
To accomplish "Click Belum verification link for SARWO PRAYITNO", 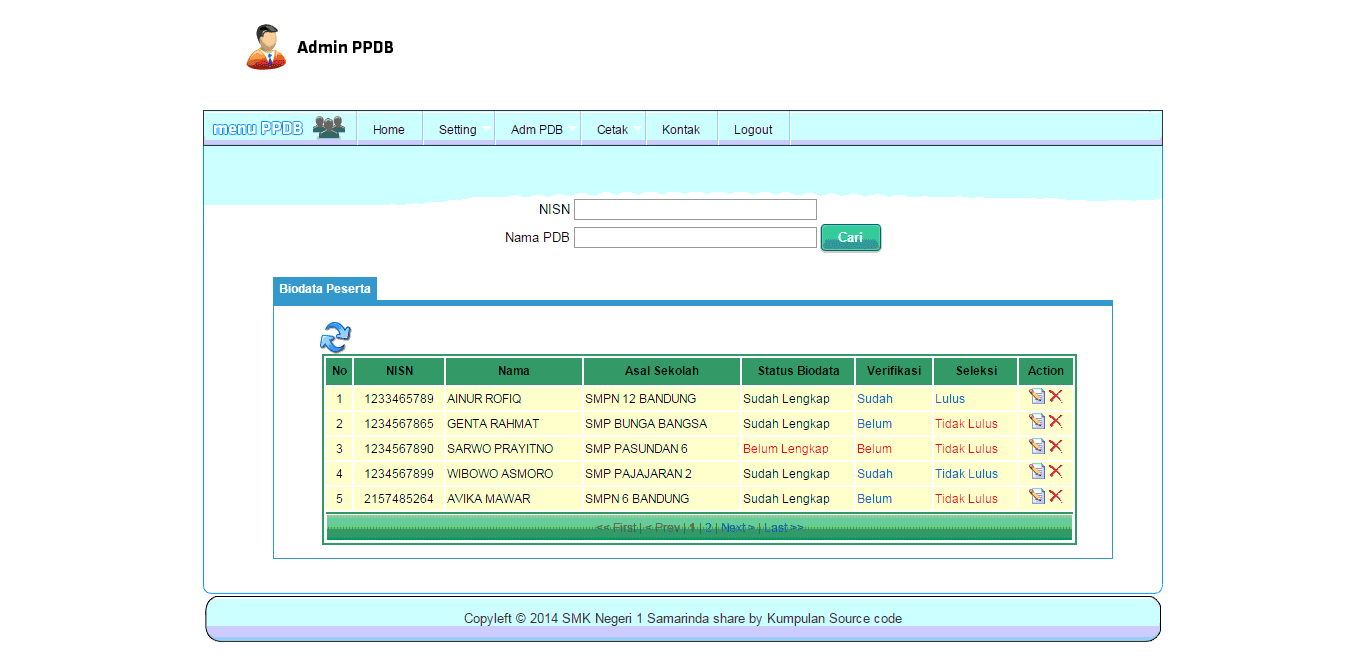I will coord(874,449).
